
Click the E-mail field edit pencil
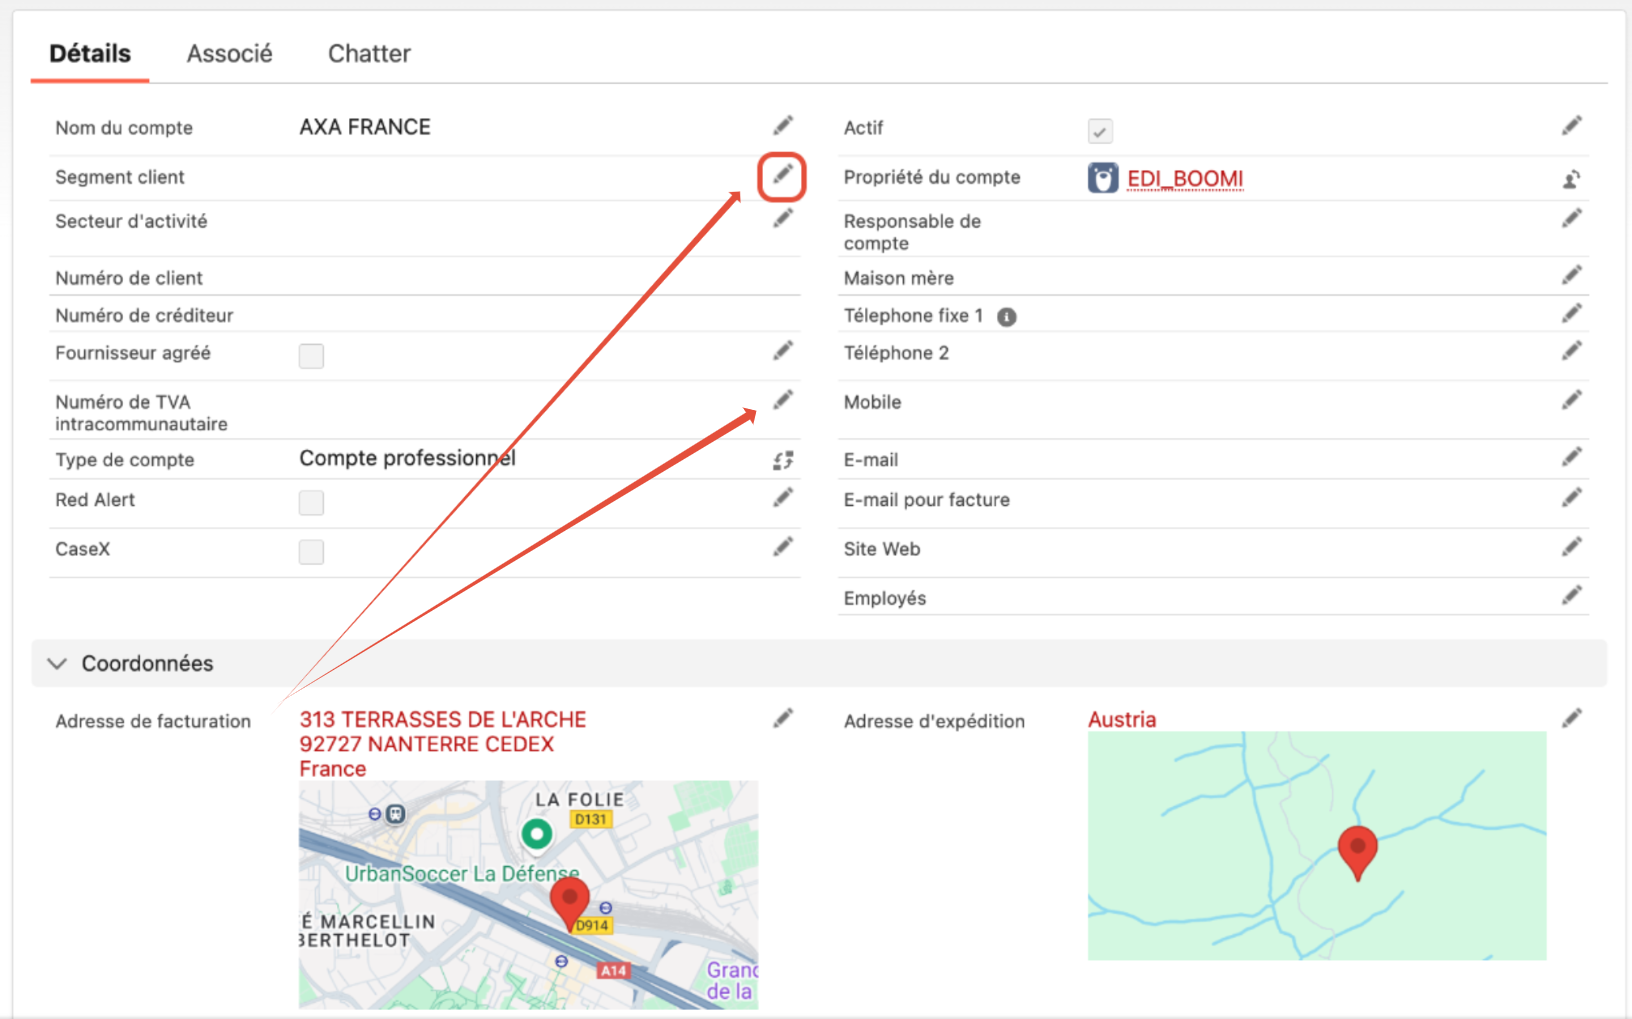point(1572,457)
